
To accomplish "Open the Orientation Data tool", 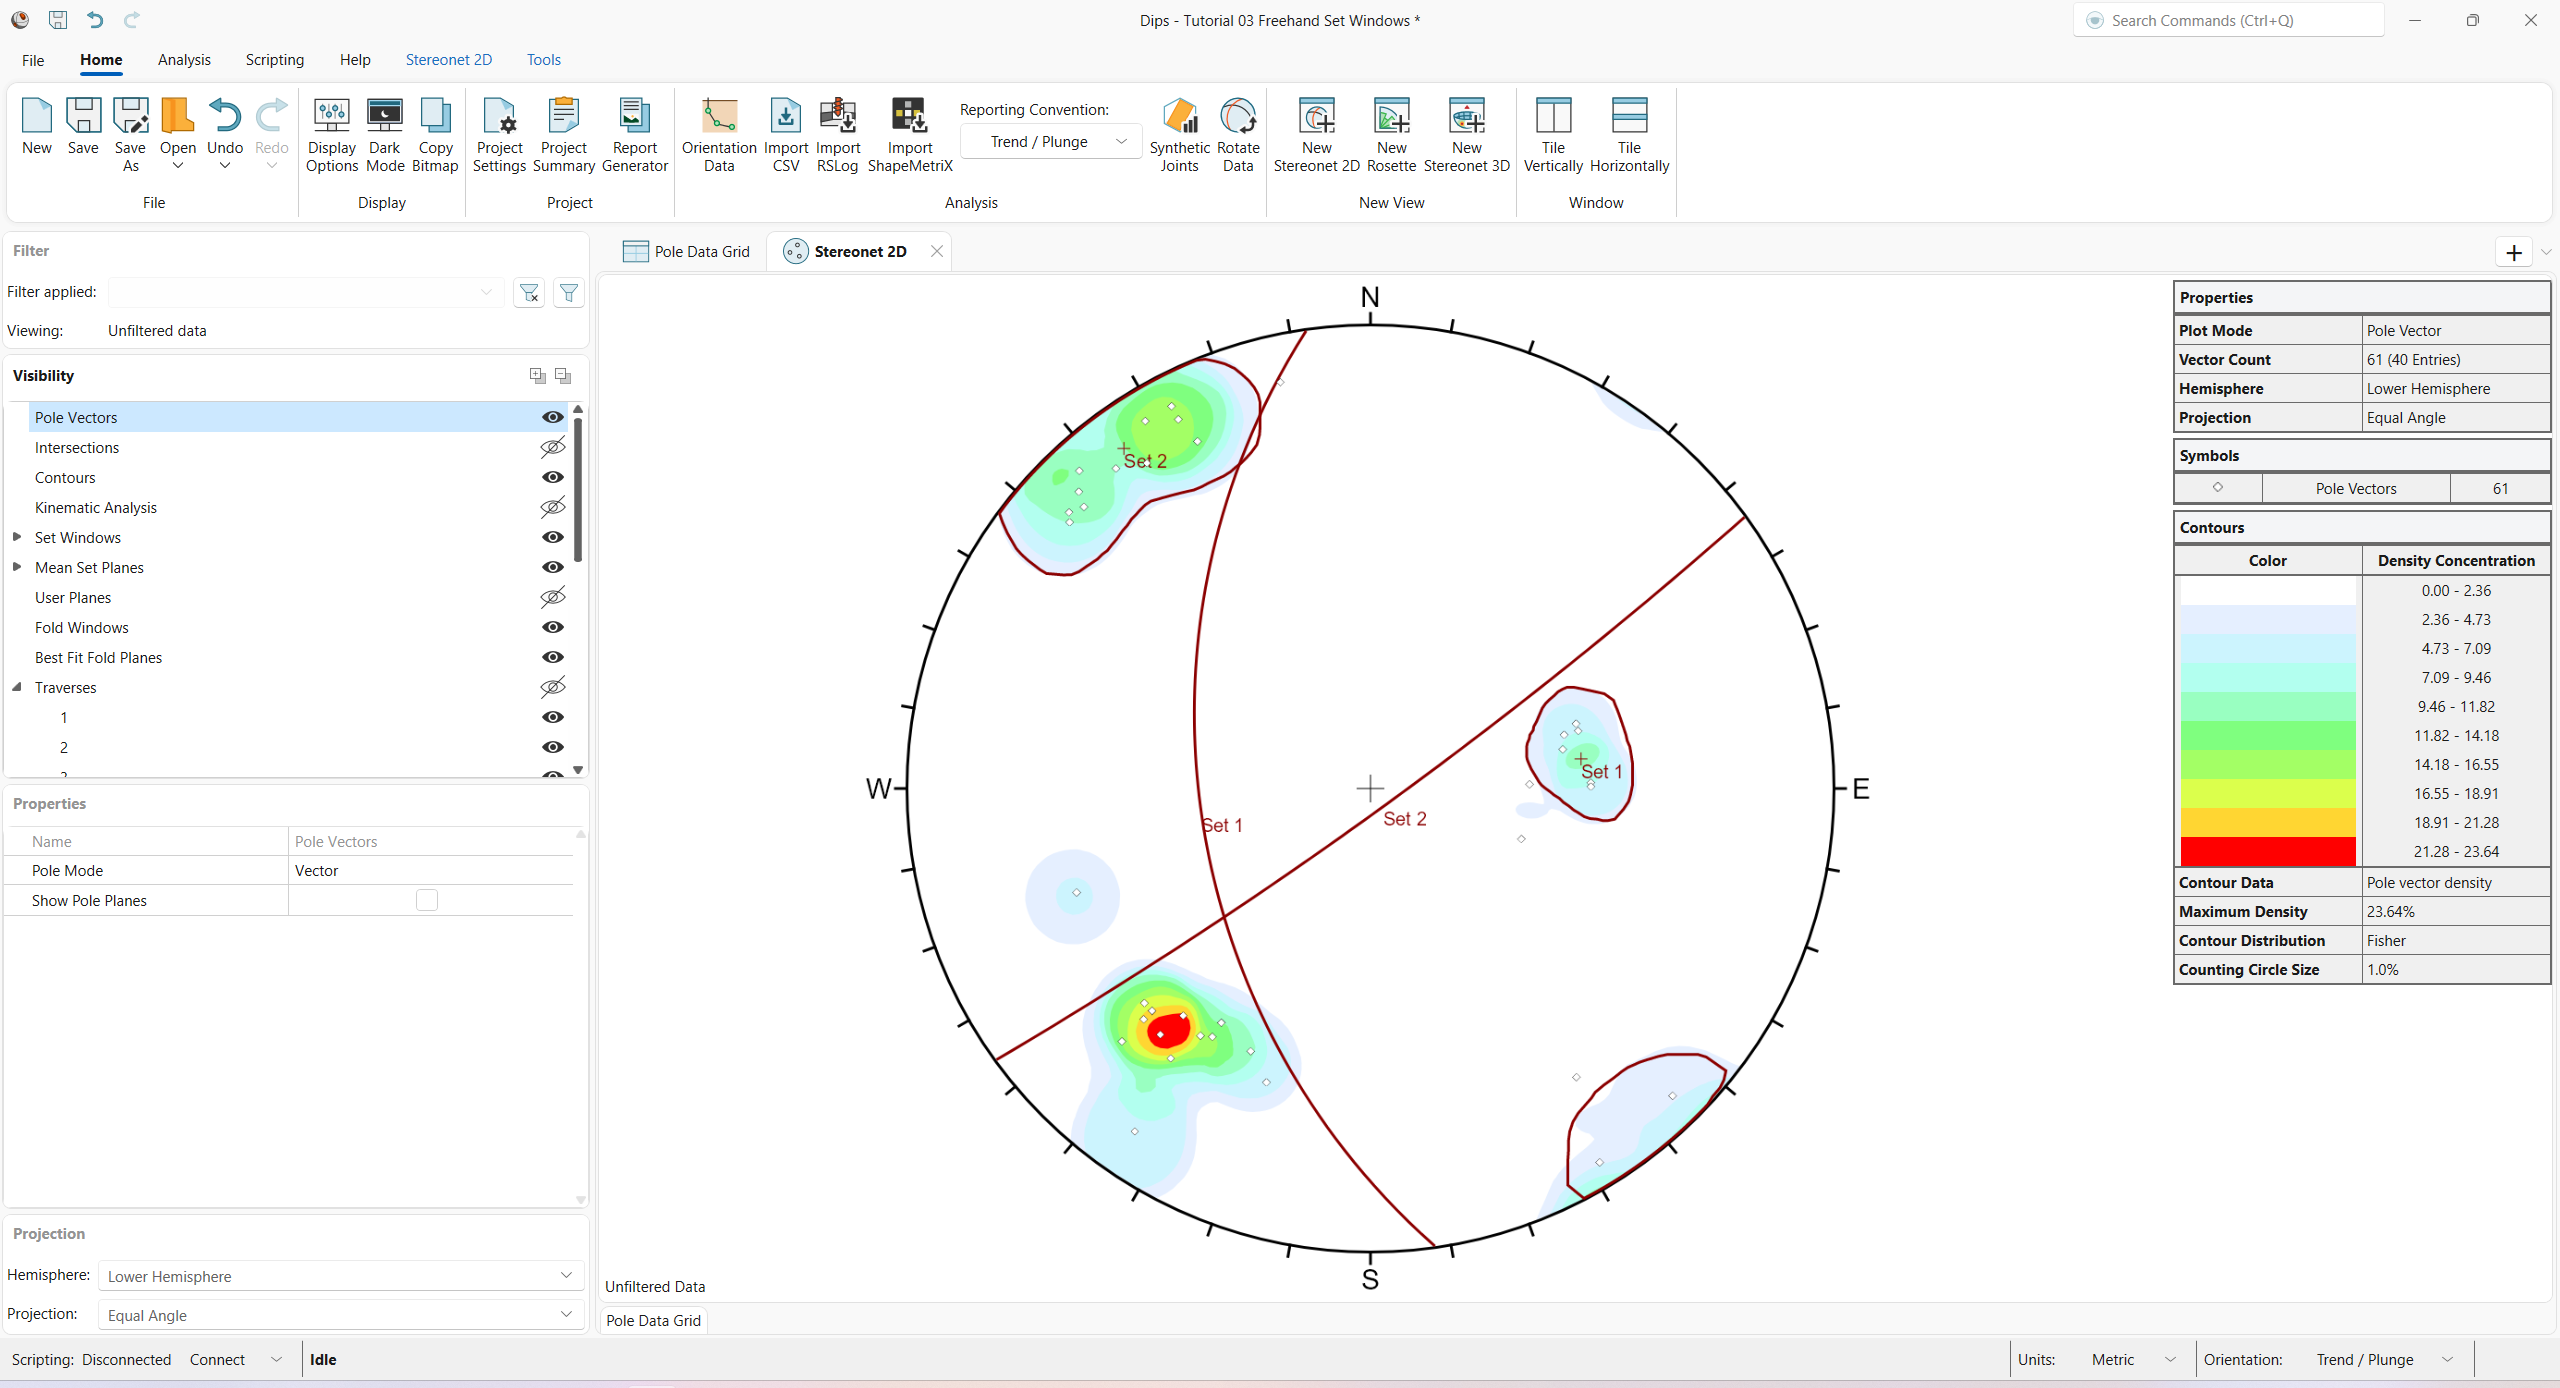I will [x=718, y=133].
